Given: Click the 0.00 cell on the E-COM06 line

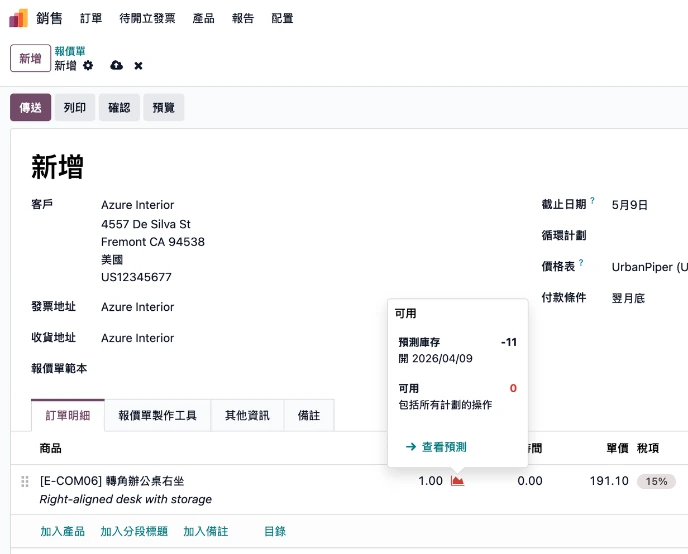Looking at the screenshot, I should tap(530, 481).
